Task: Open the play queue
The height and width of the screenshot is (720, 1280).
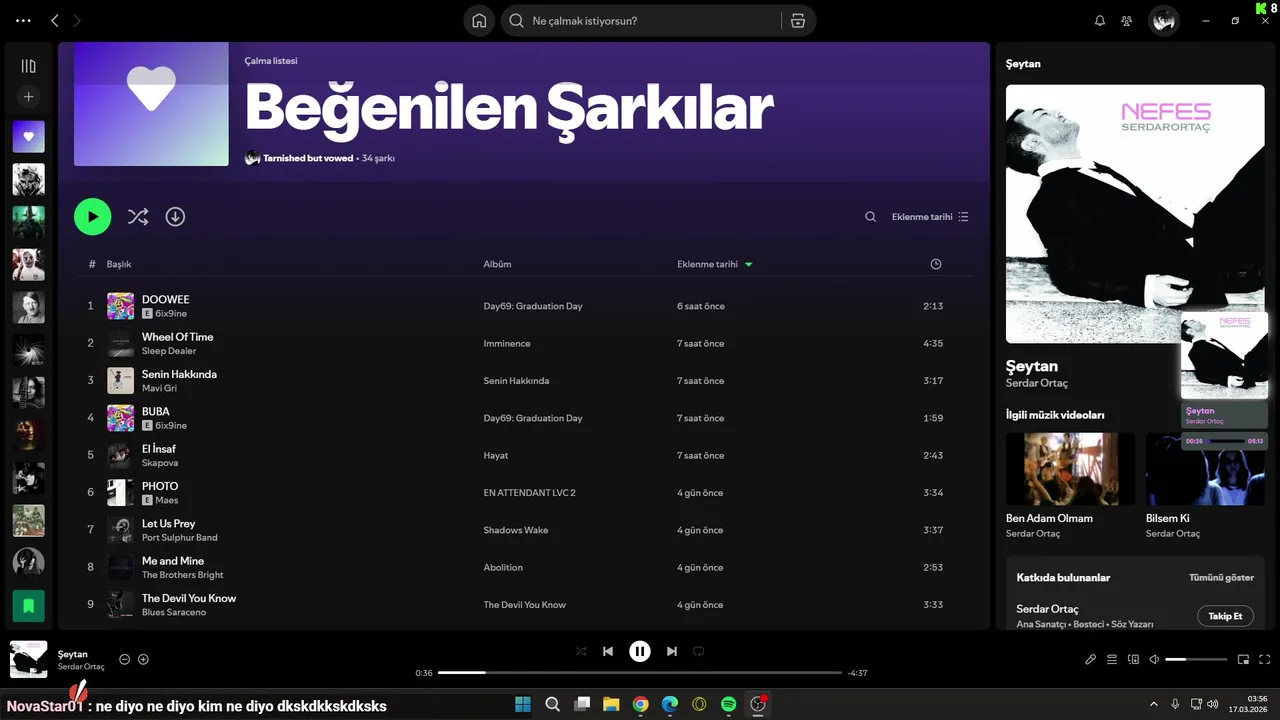Action: tap(1112, 659)
